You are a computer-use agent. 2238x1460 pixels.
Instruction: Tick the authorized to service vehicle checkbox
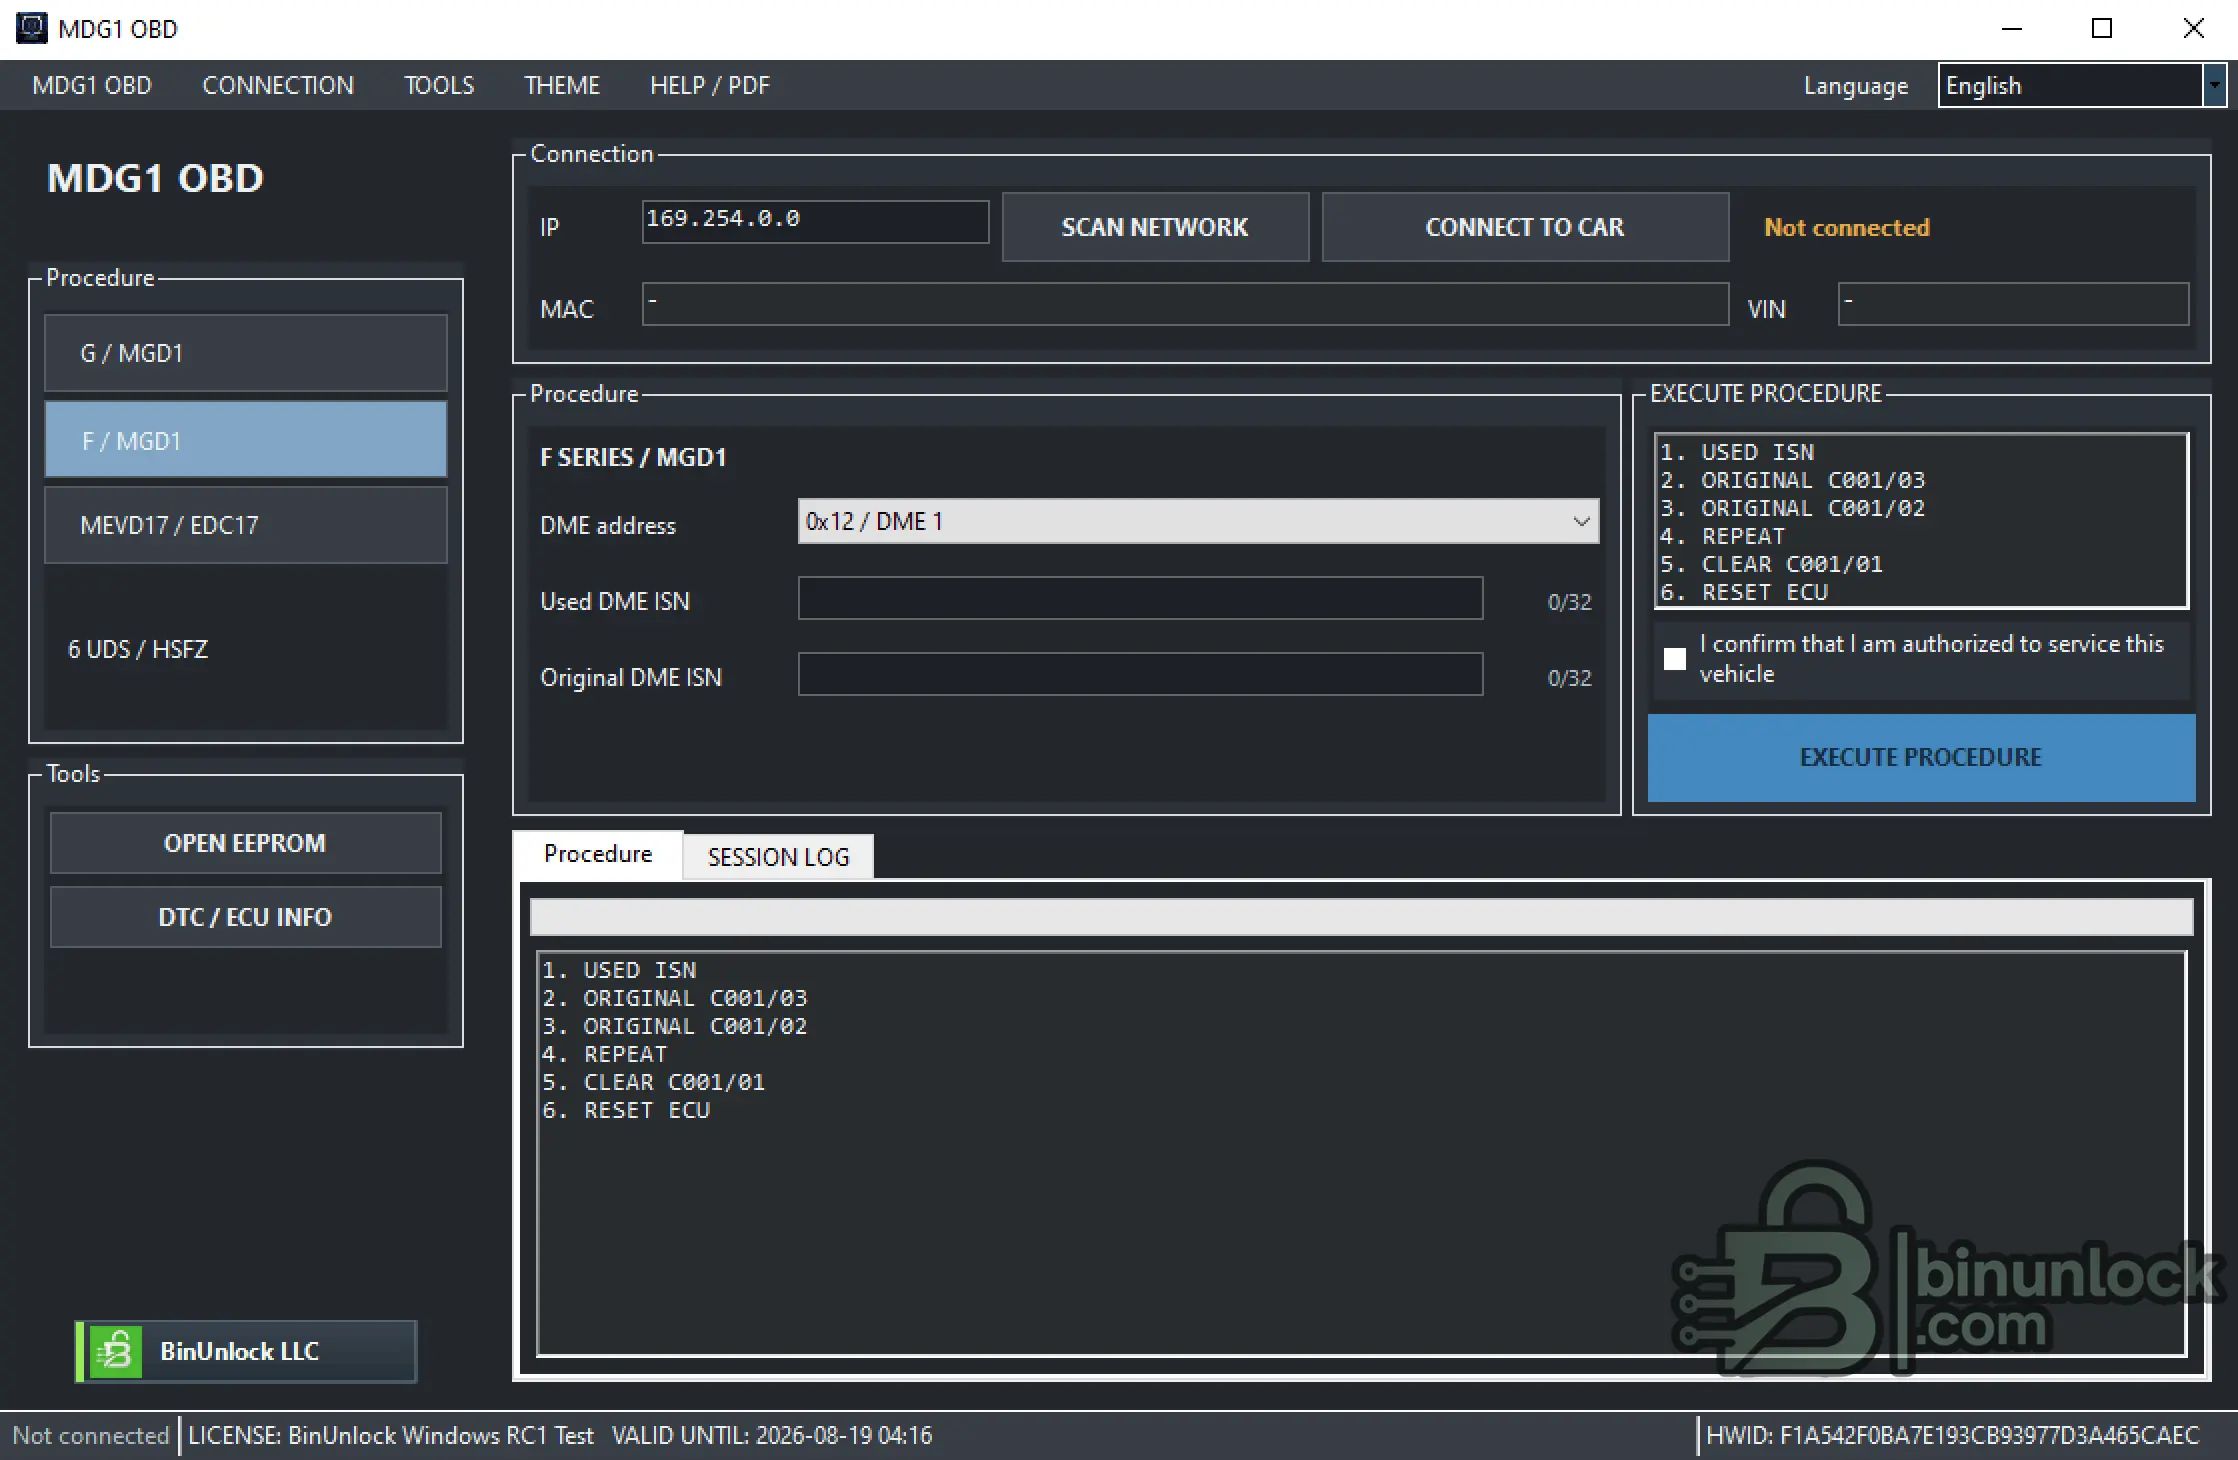(x=1675, y=659)
